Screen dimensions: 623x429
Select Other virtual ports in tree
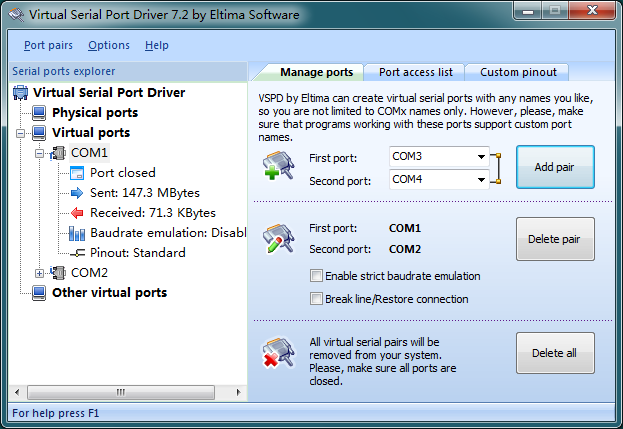tap(109, 293)
